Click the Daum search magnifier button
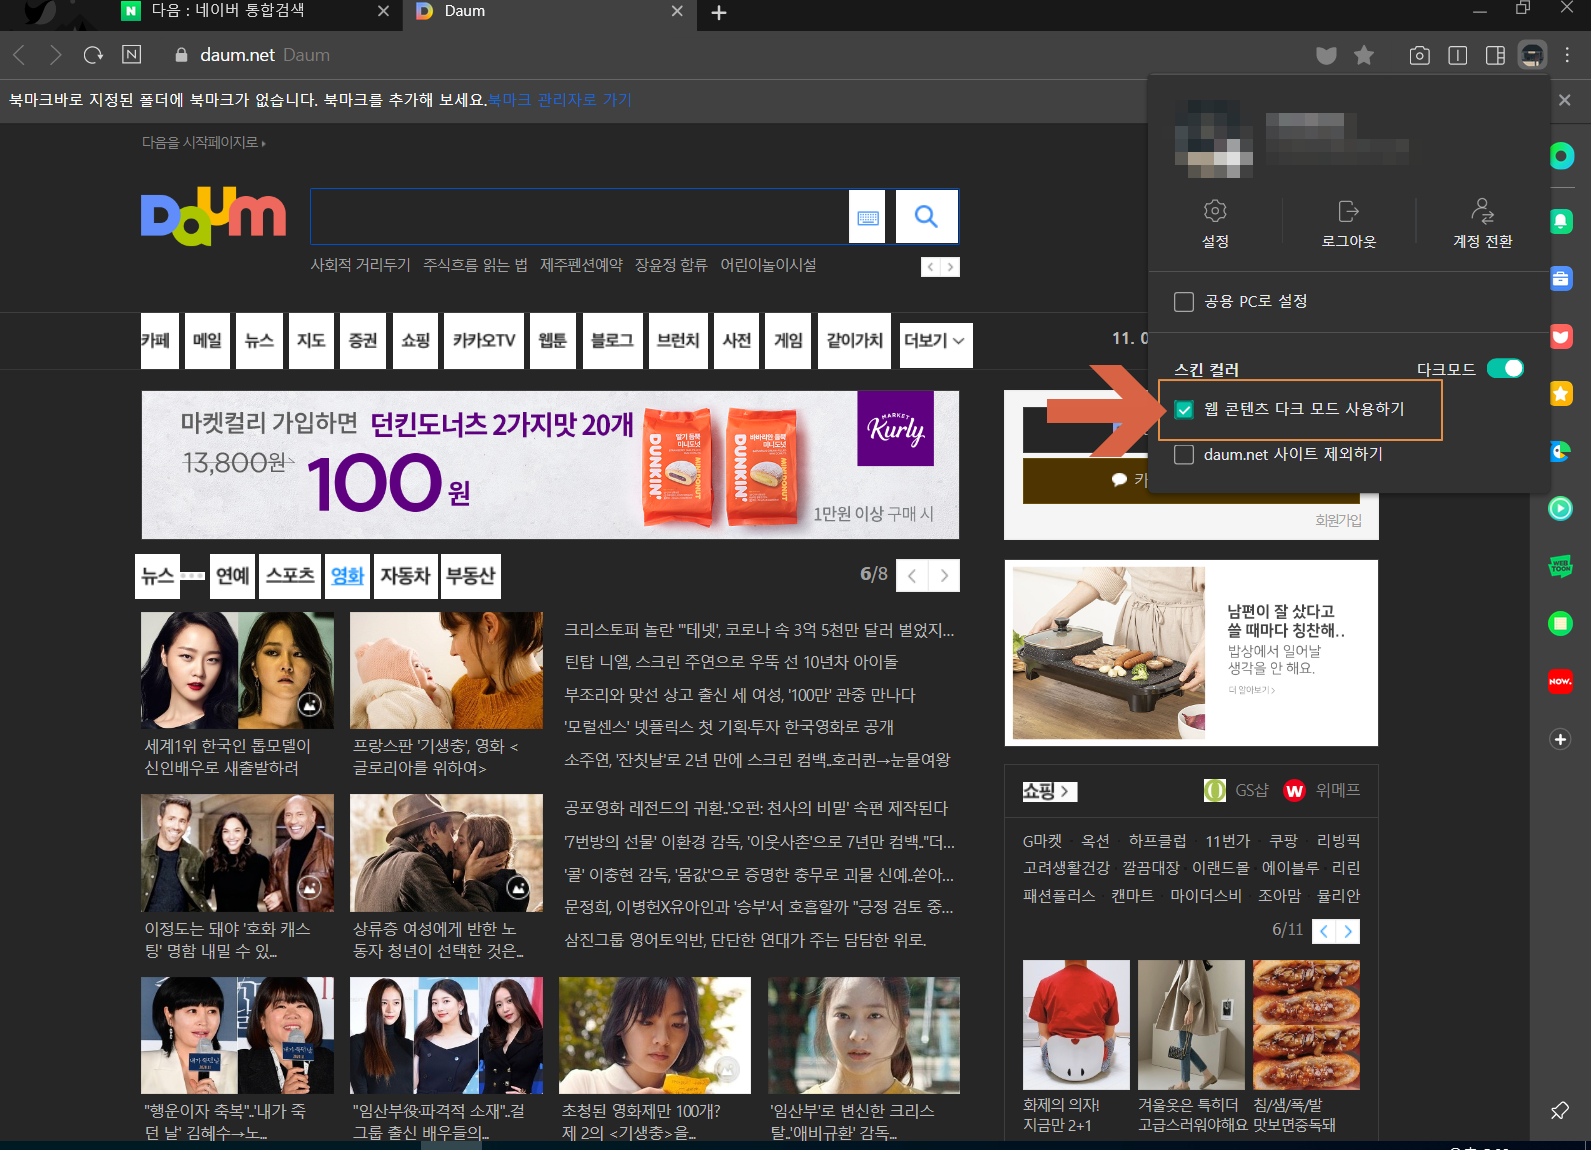Image resolution: width=1591 pixels, height=1150 pixels. click(926, 216)
